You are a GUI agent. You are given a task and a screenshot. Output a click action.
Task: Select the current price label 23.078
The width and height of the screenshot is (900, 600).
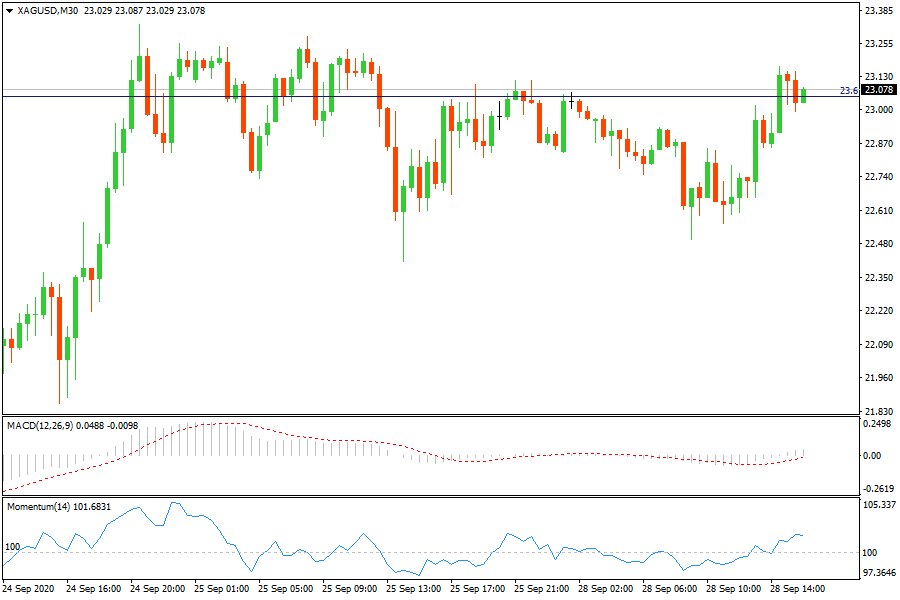(x=878, y=90)
